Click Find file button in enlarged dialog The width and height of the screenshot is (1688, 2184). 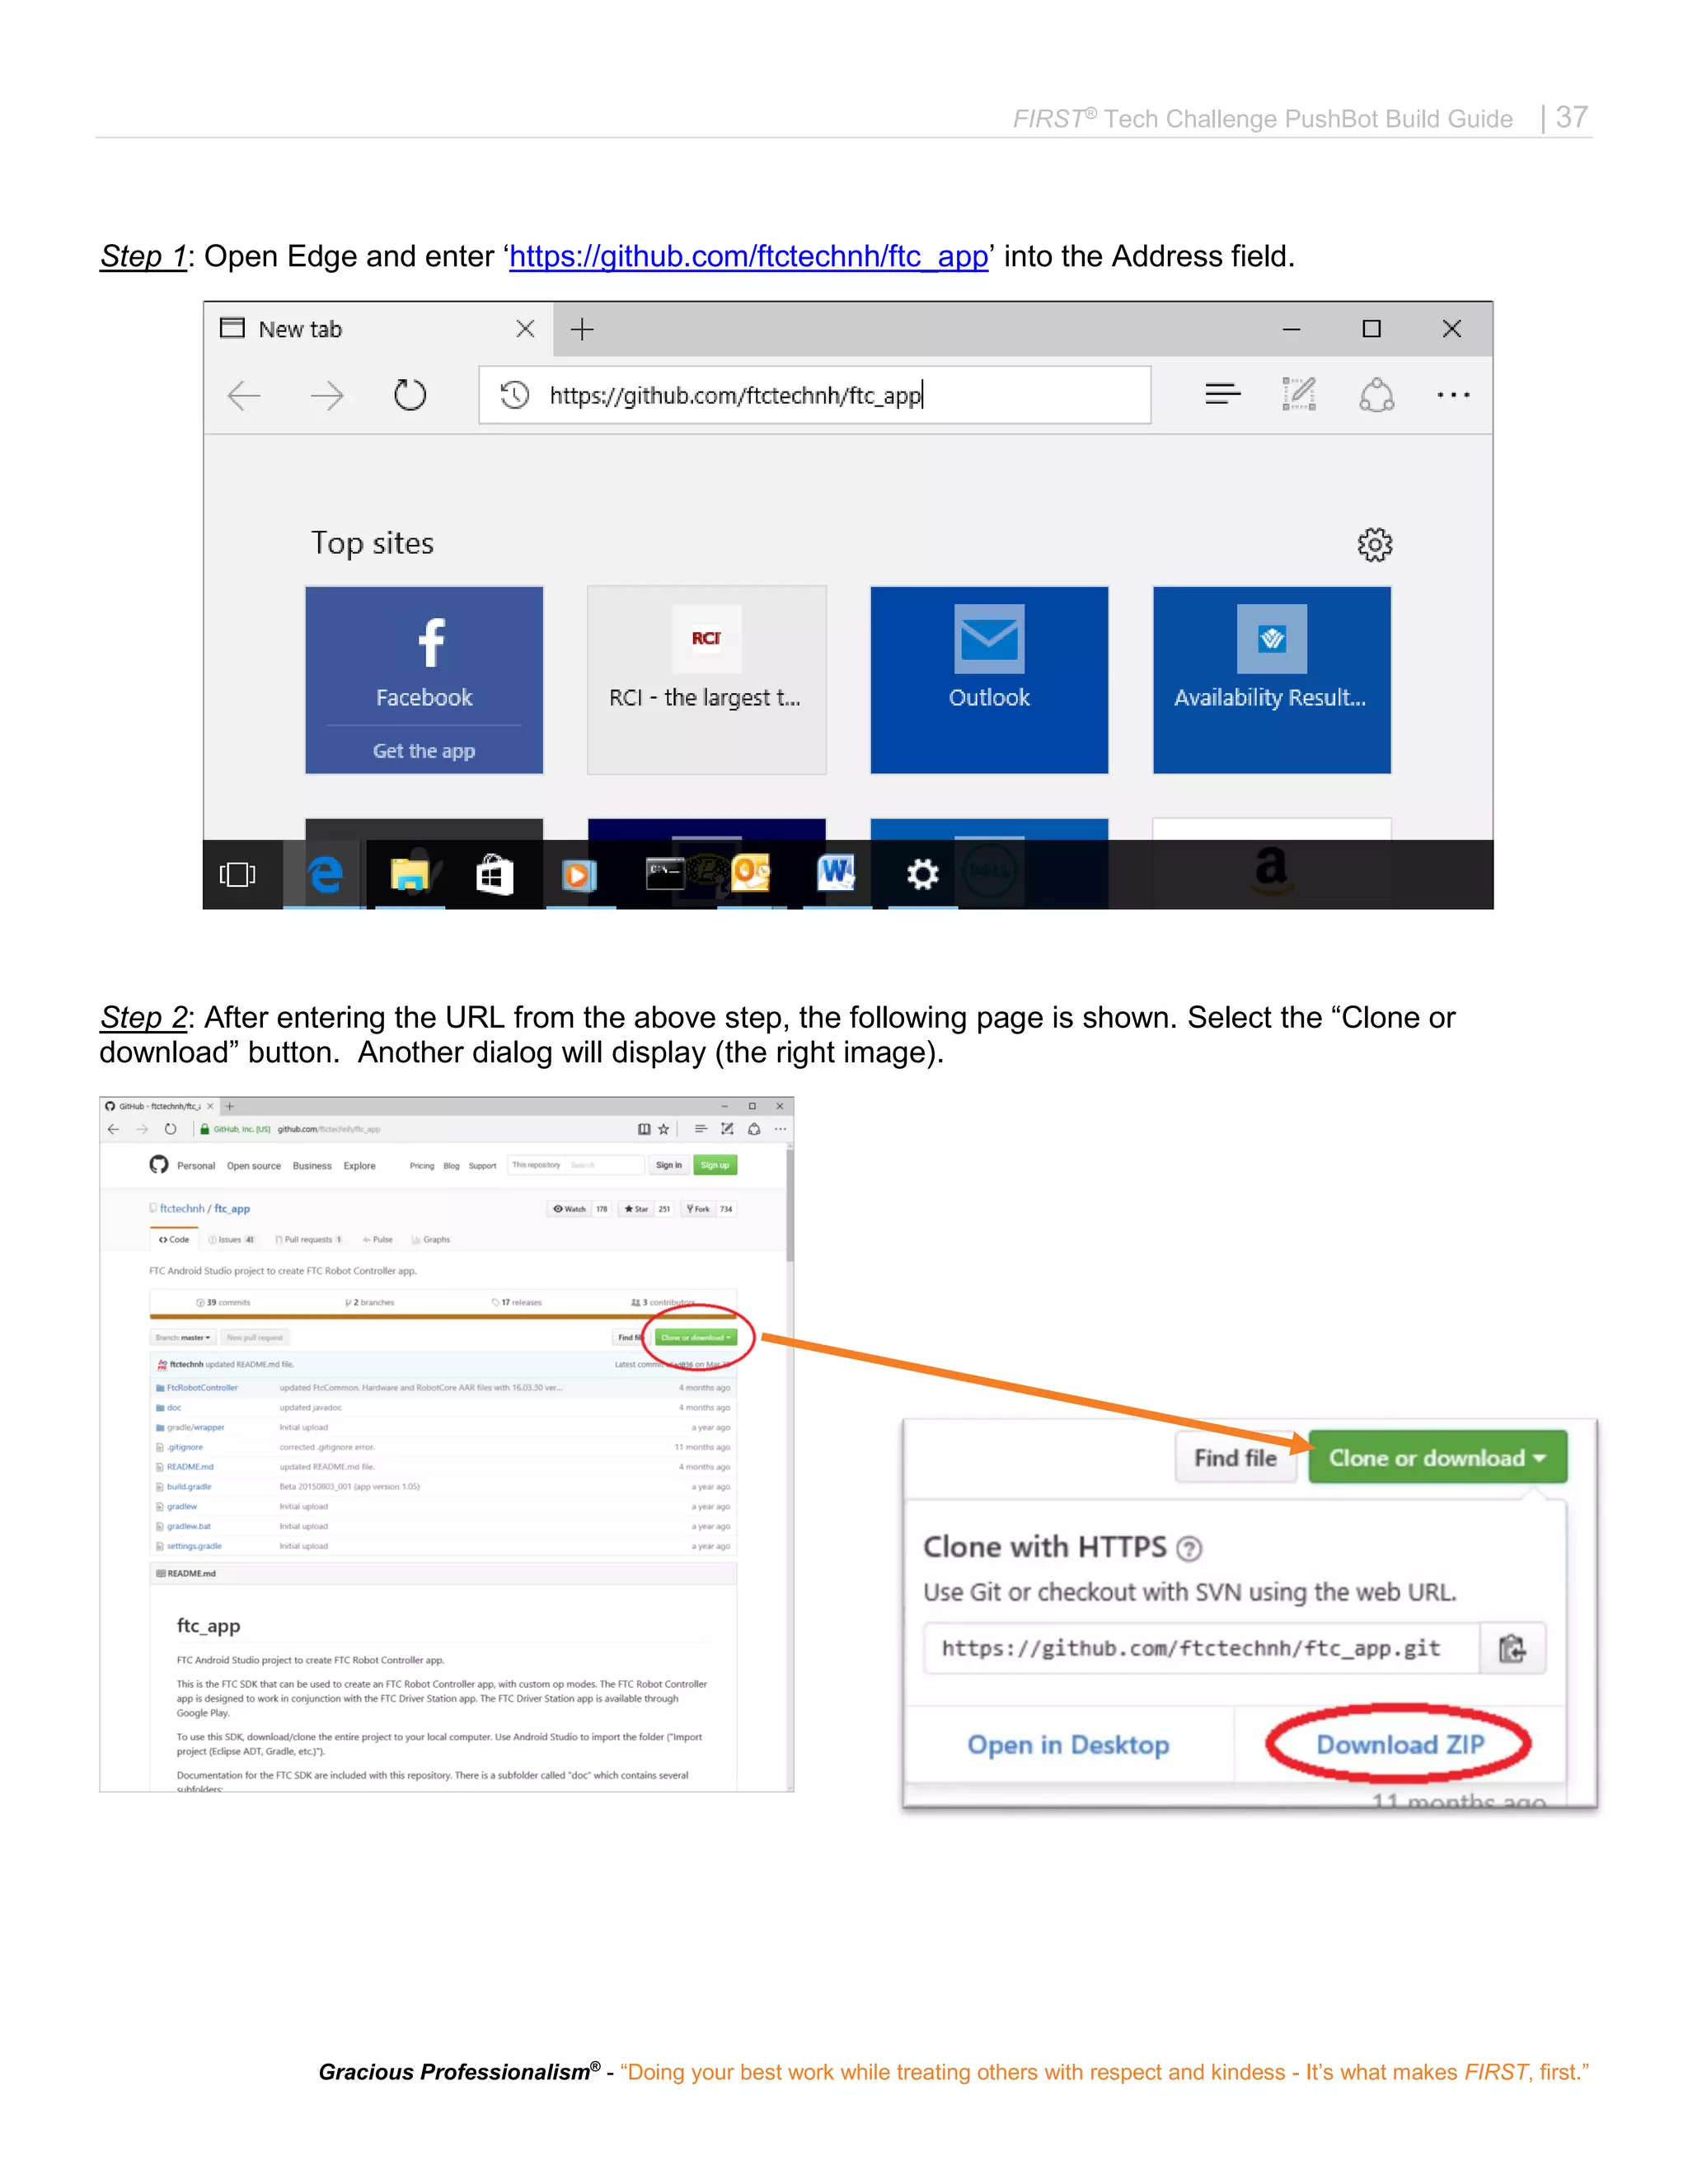point(1236,1459)
